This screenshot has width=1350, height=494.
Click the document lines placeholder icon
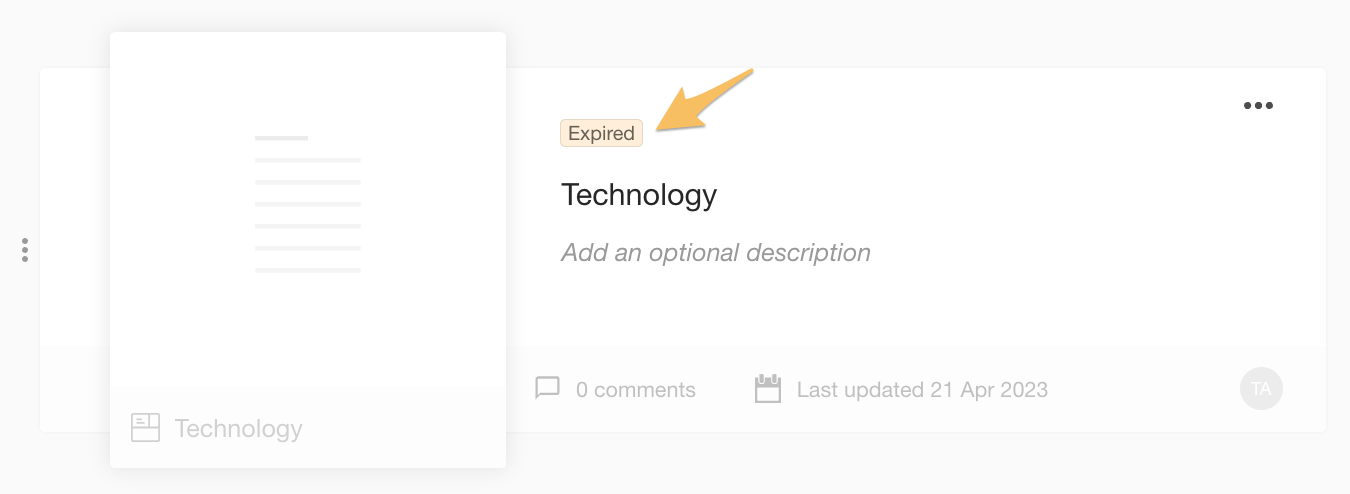(307, 204)
